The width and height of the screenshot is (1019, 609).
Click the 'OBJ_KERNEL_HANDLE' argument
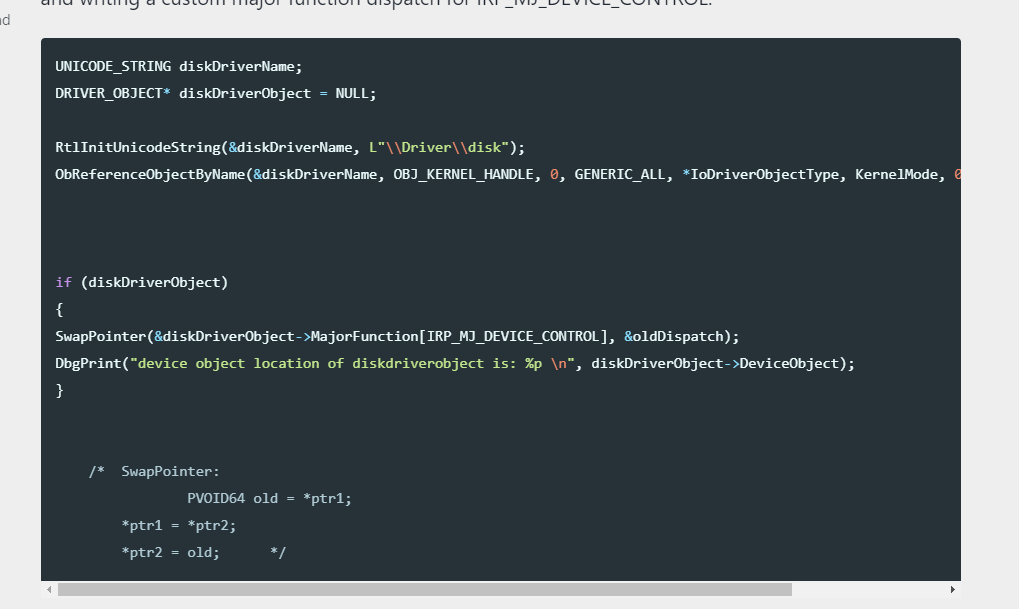tap(463, 175)
